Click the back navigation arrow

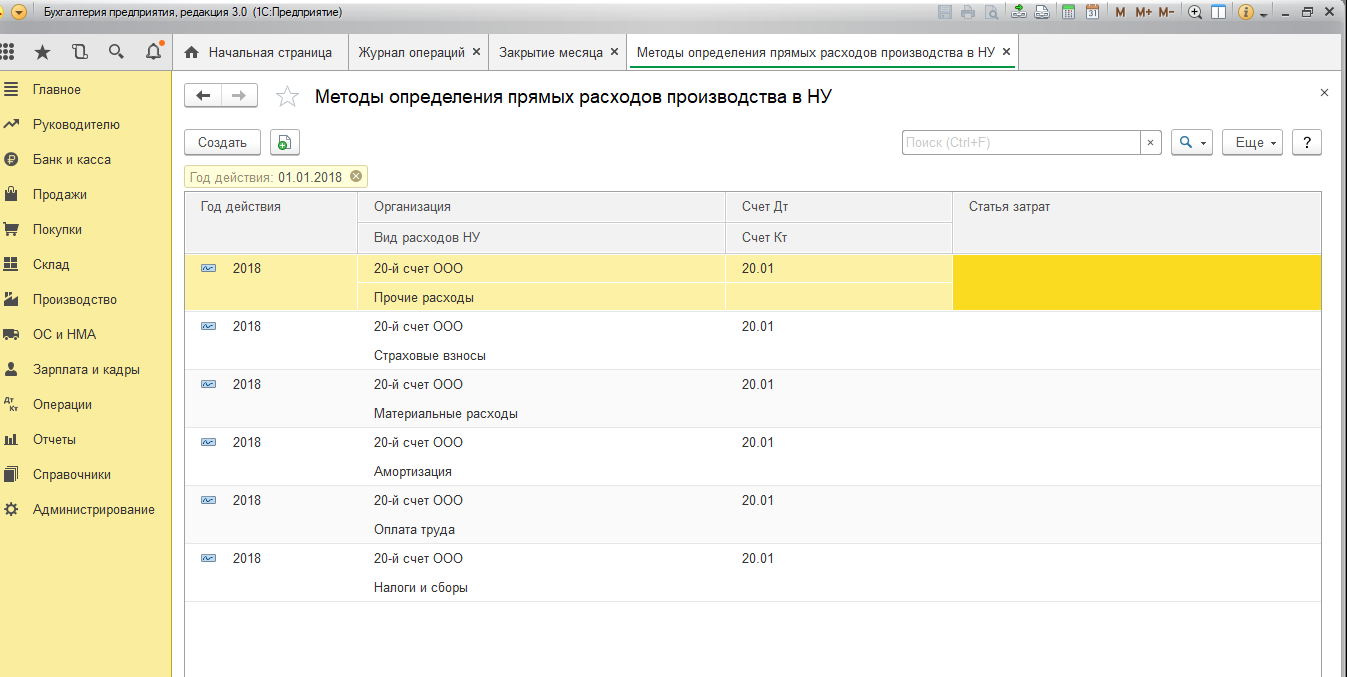point(204,96)
